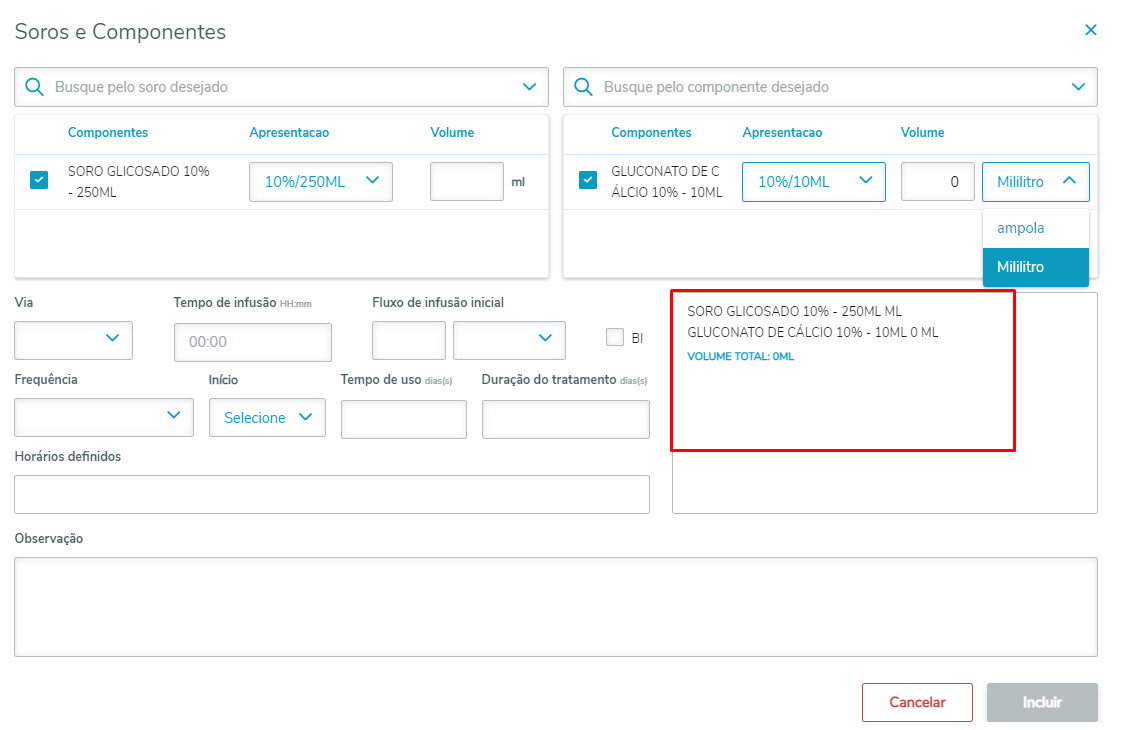Open the Início Selecione dropdown
The width and height of the screenshot is (1123, 730).
pos(267,417)
